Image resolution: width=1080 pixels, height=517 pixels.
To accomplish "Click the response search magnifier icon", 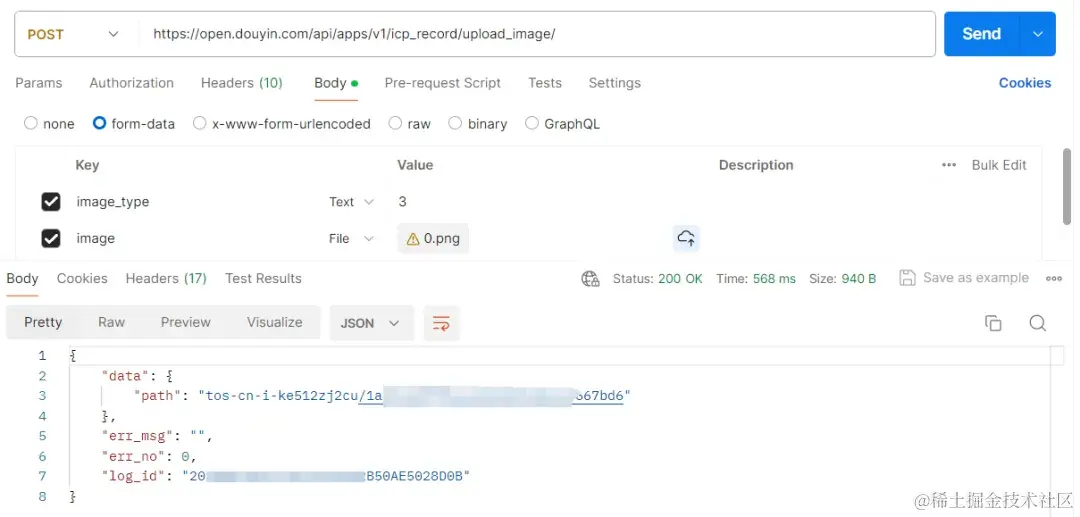I will pos(1038,323).
